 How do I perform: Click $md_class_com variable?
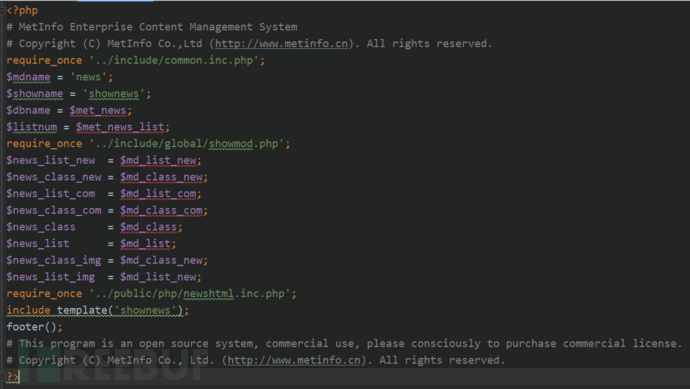[161, 210]
